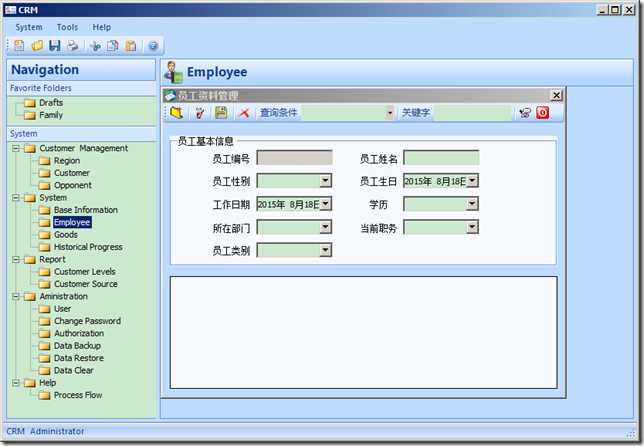Click the Help globe toolbar icon
Image resolution: width=644 pixels, height=446 pixels.
(153, 46)
